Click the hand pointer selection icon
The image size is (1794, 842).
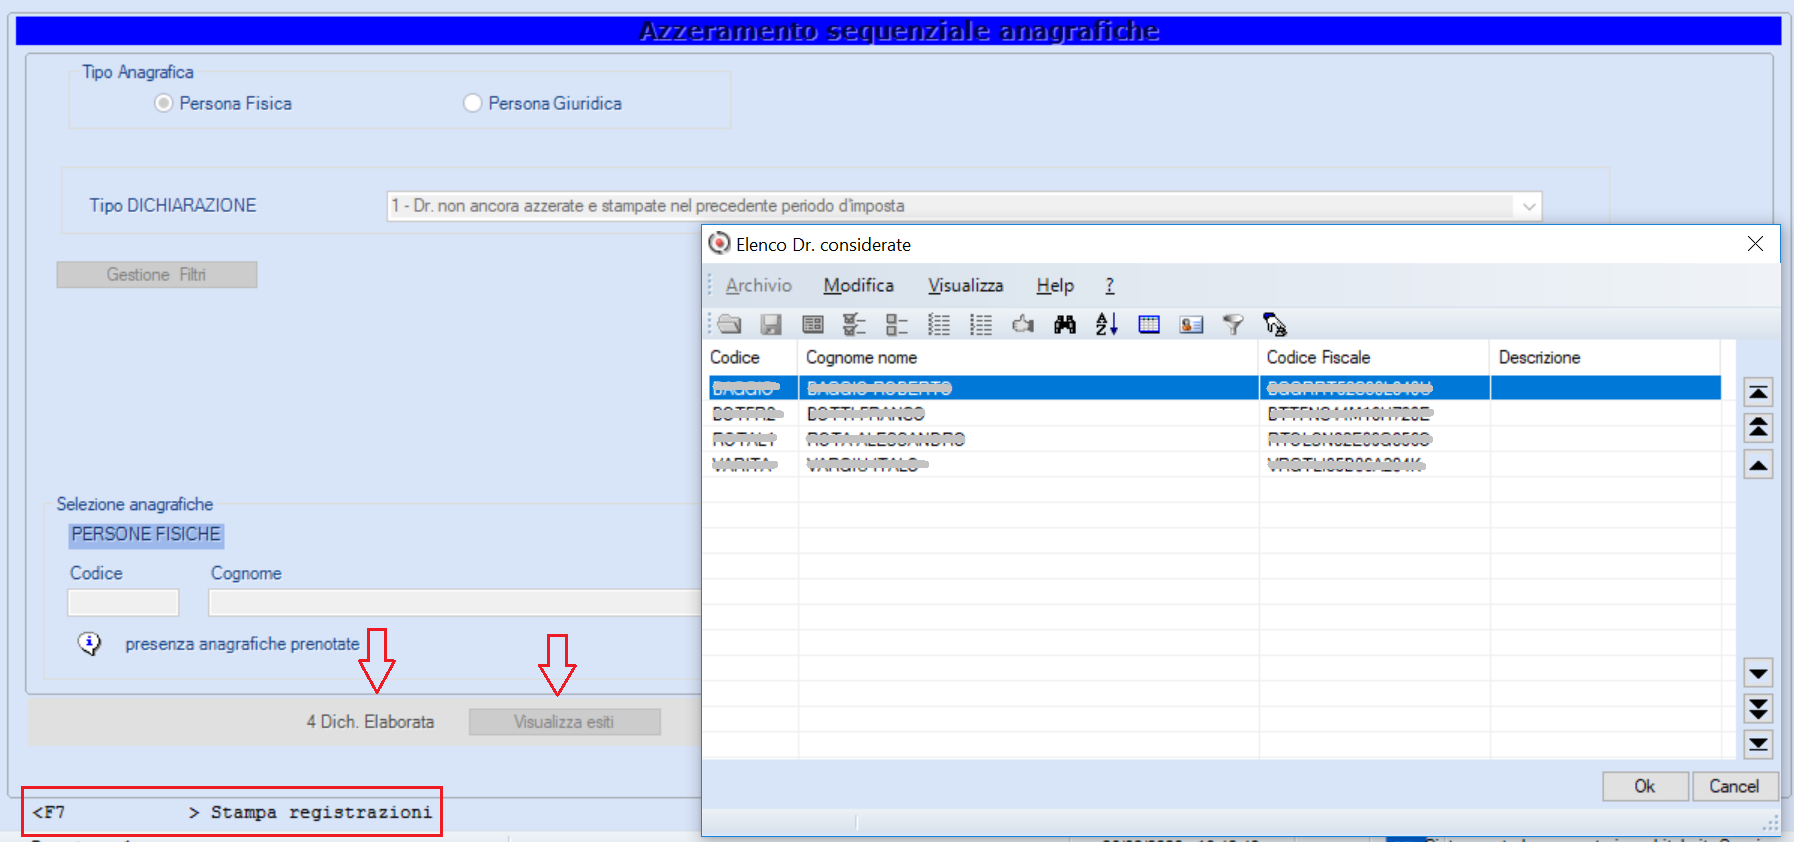[1275, 324]
